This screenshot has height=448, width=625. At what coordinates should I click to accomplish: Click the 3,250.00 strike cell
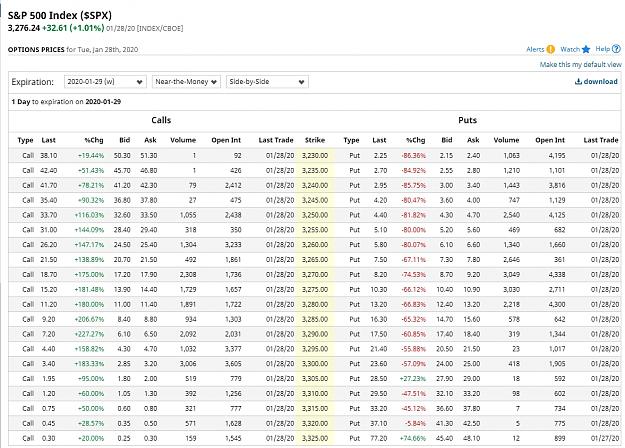[x=315, y=215]
